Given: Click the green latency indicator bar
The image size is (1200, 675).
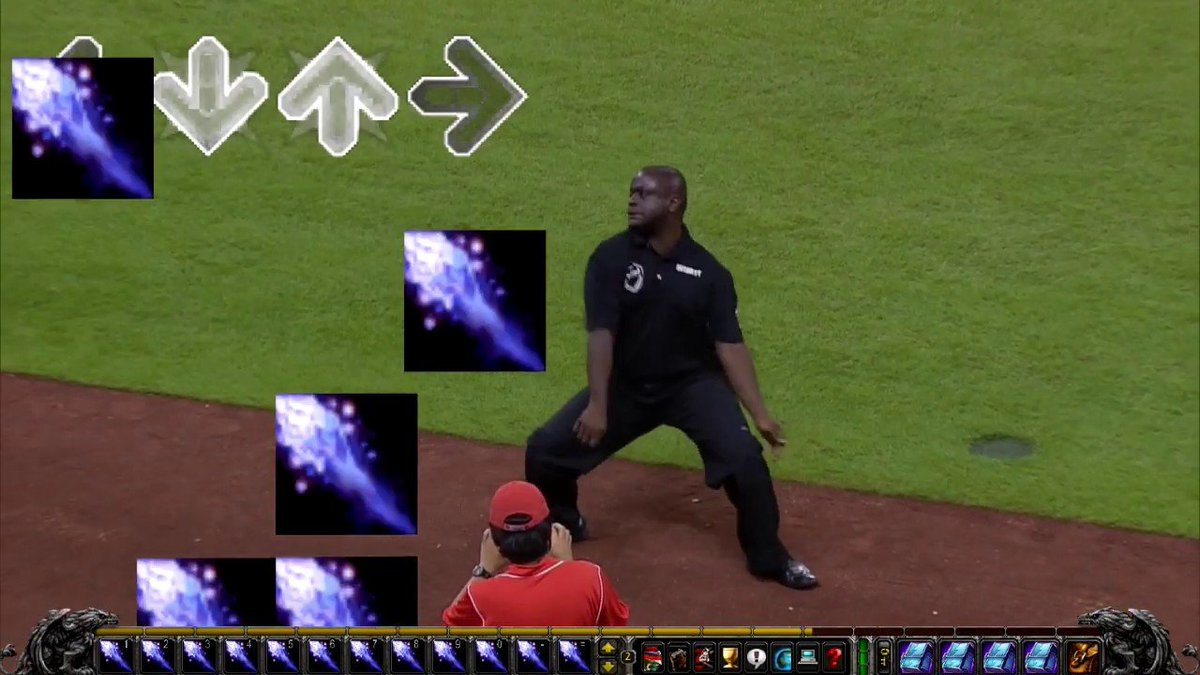Looking at the screenshot, I should [863, 657].
